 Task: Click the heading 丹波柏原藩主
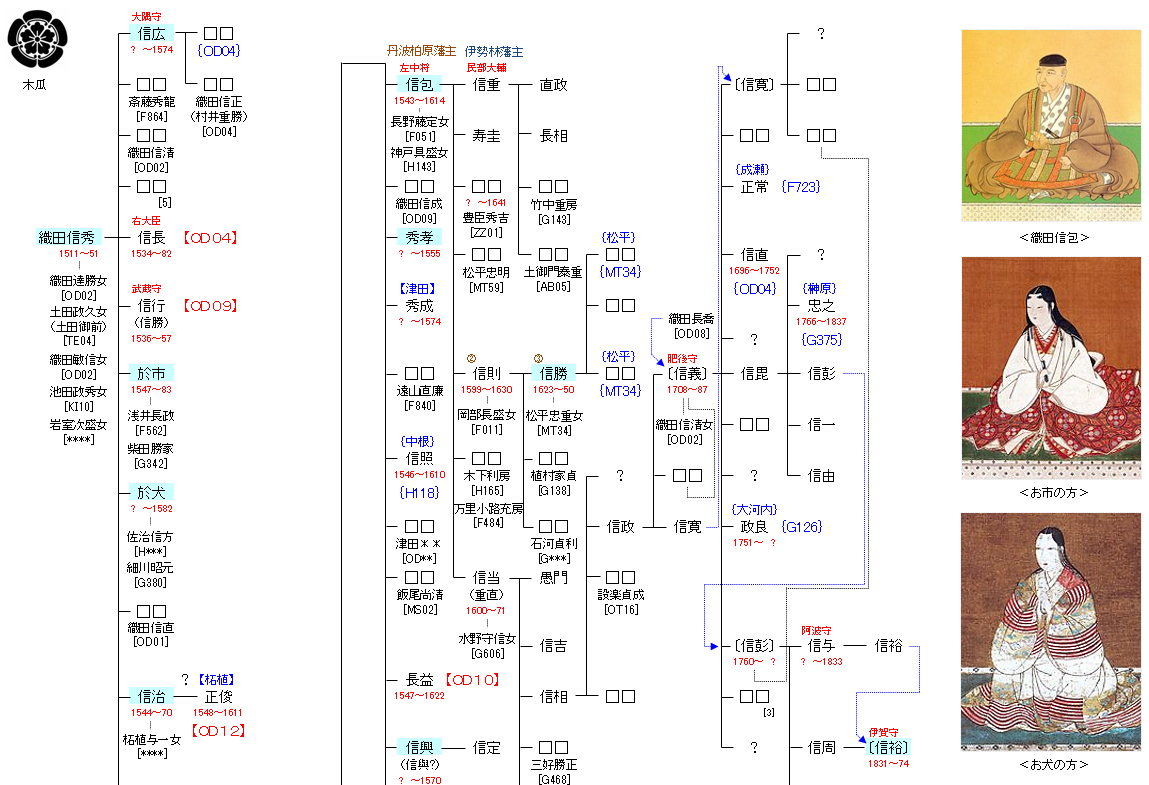pos(421,51)
